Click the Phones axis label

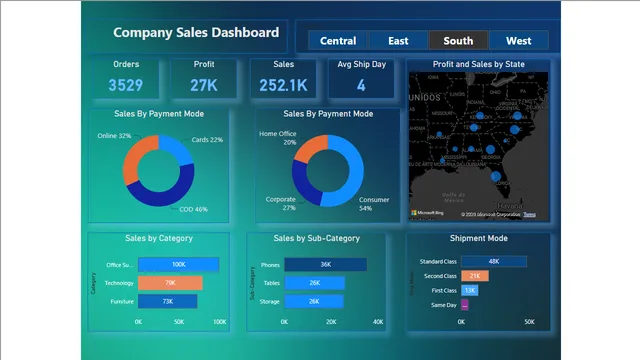(270, 265)
